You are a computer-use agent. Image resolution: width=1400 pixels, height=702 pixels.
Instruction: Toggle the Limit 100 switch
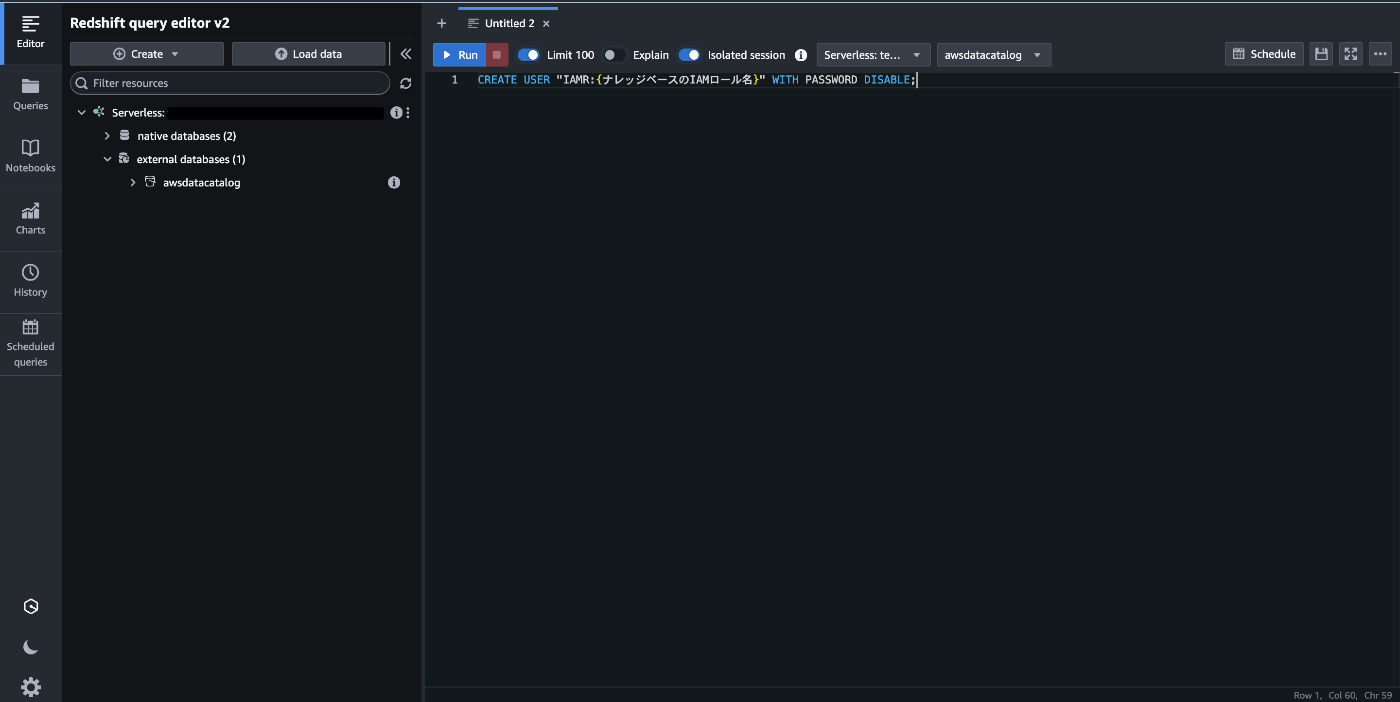coord(529,55)
